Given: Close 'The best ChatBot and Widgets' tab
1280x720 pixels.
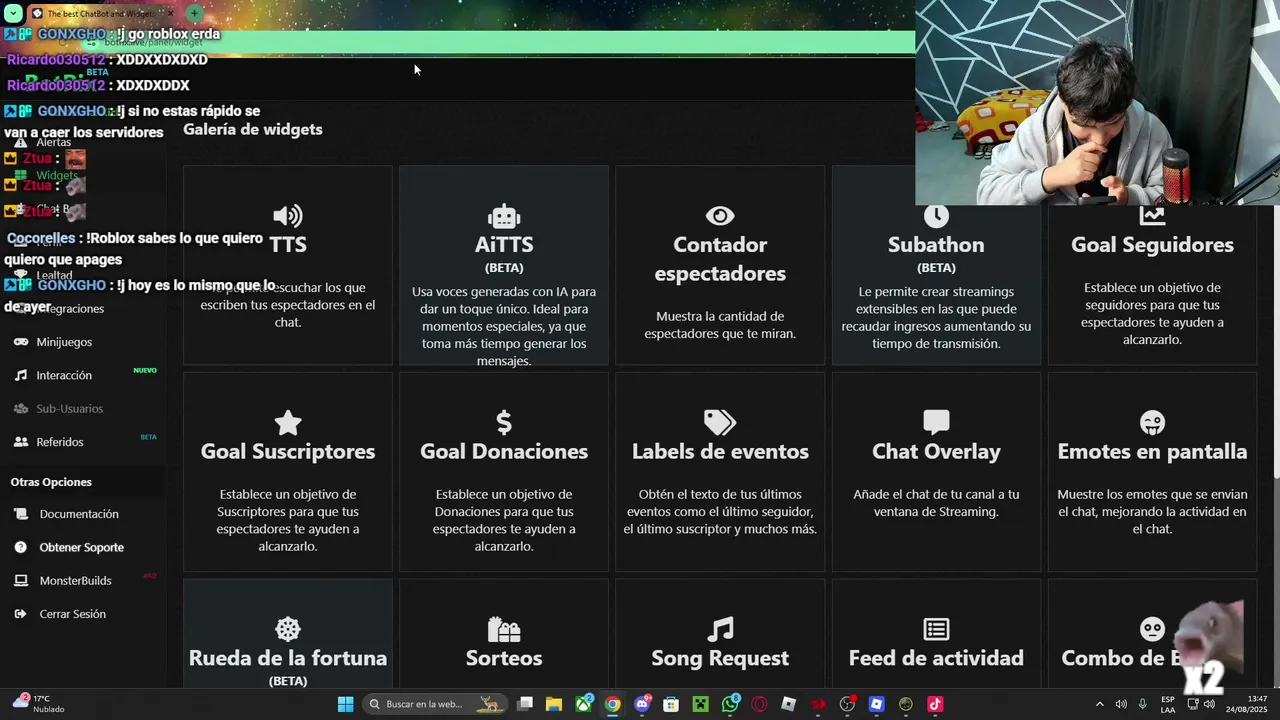Looking at the screenshot, I should tap(171, 13).
